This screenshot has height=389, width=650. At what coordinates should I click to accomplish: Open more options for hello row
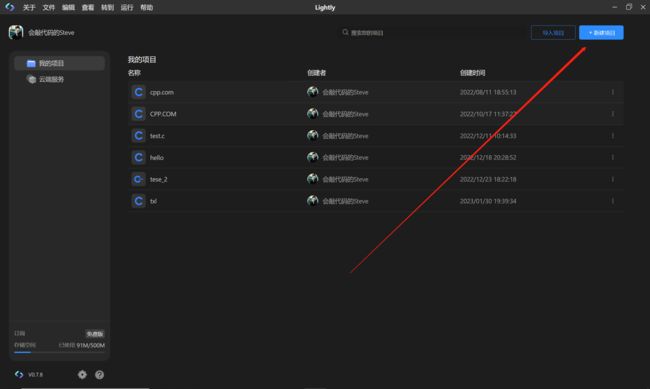(613, 158)
